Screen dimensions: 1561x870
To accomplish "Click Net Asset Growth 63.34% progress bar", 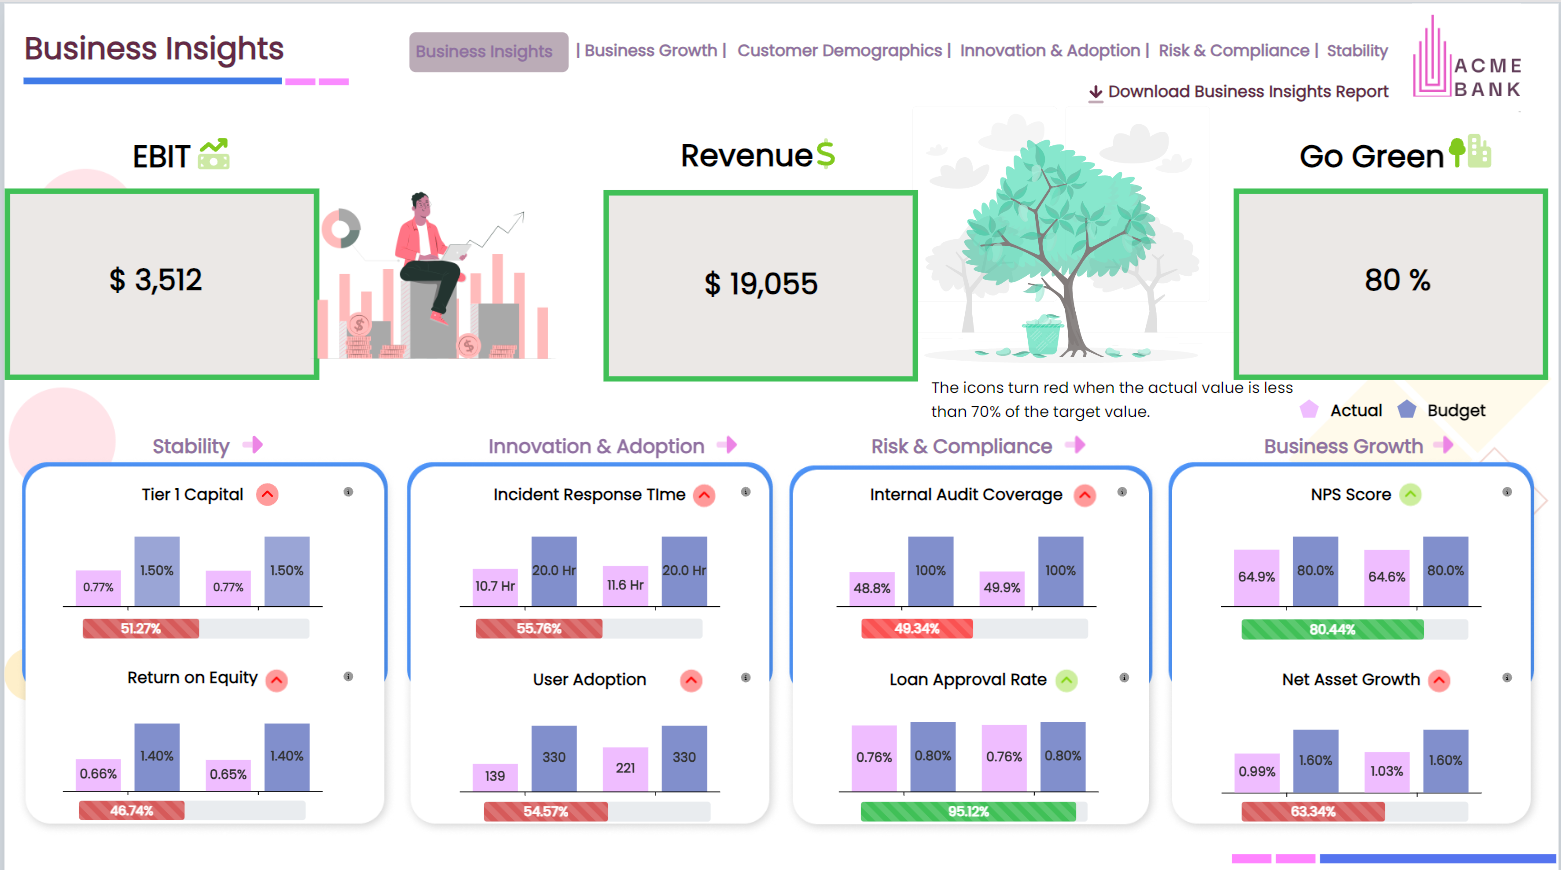I will coord(1355,812).
